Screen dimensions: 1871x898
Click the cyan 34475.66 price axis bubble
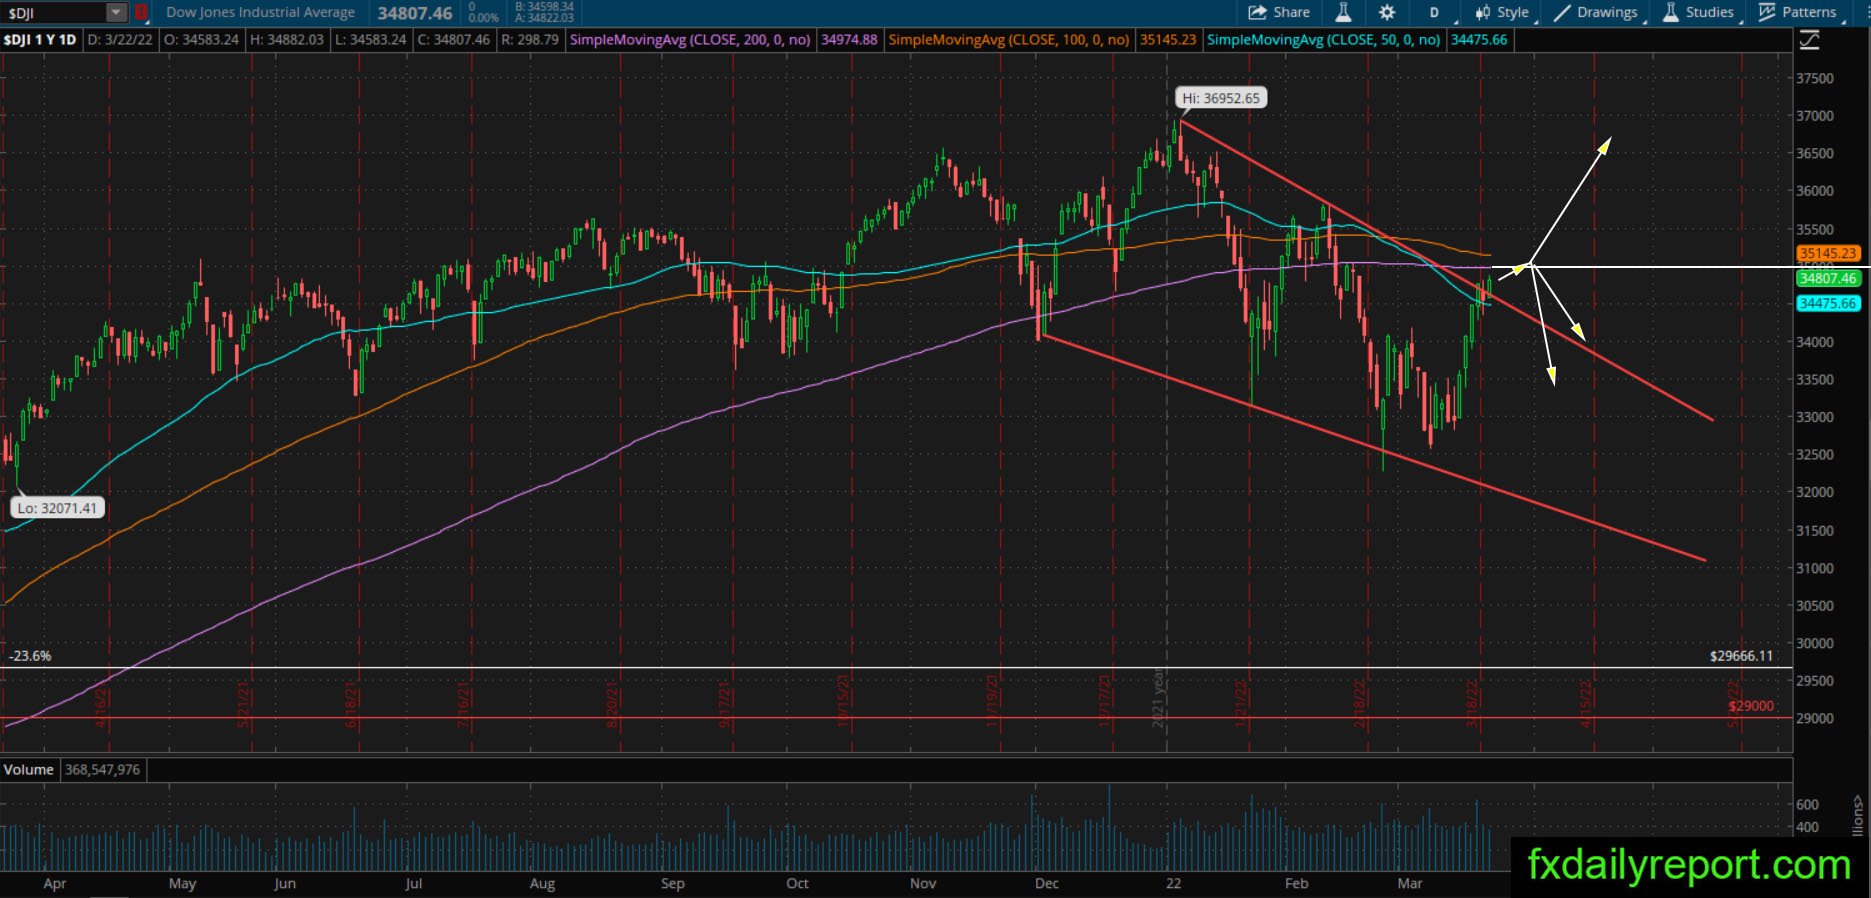click(1828, 304)
